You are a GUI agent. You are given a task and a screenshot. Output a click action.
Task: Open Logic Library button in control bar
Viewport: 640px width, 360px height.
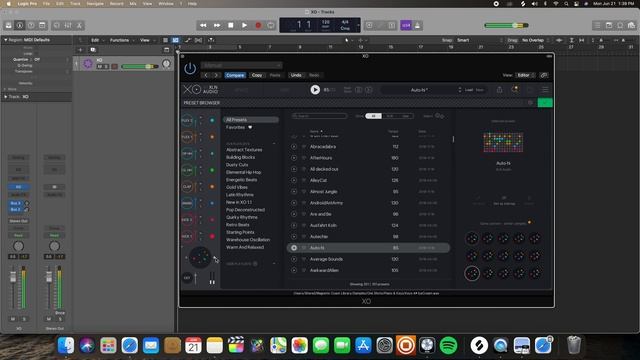click(9, 25)
